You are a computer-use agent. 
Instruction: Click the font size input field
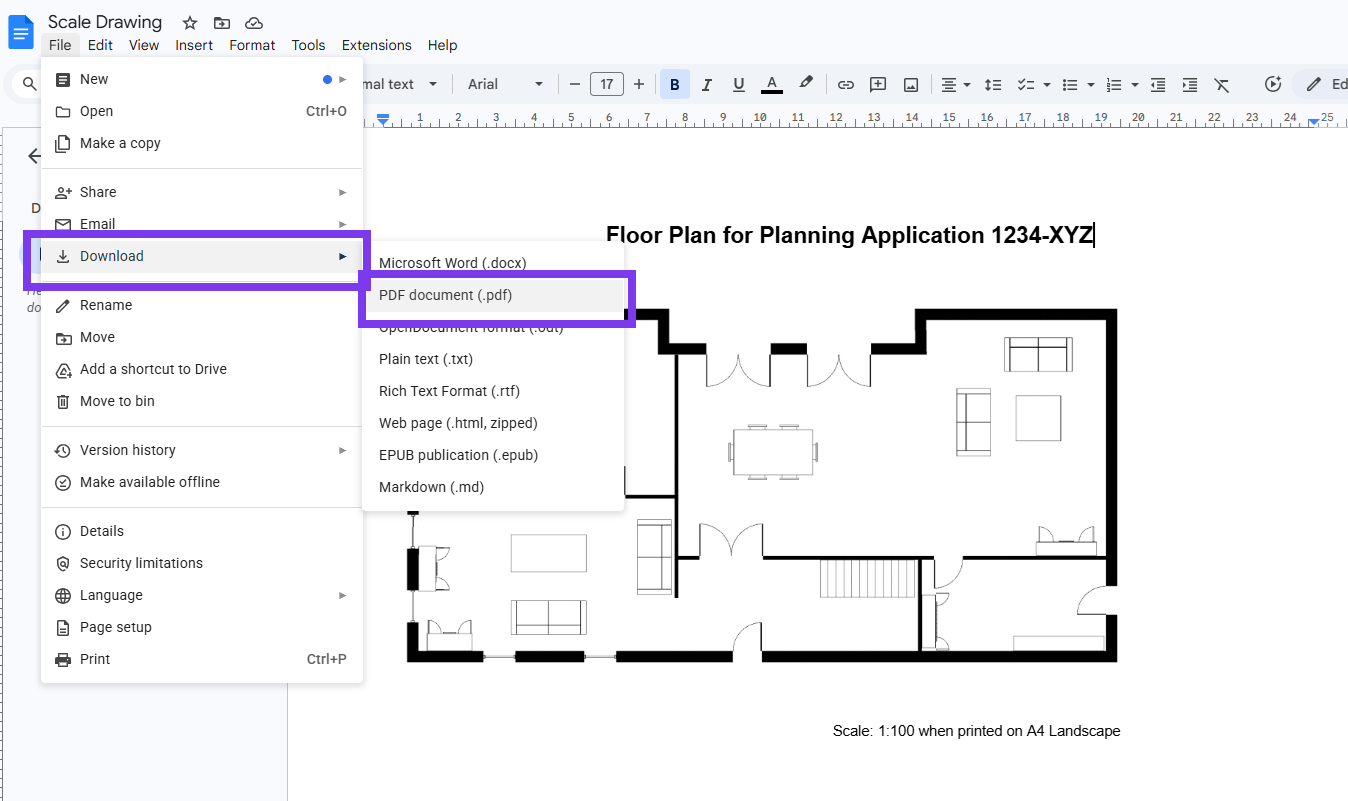[x=607, y=84]
